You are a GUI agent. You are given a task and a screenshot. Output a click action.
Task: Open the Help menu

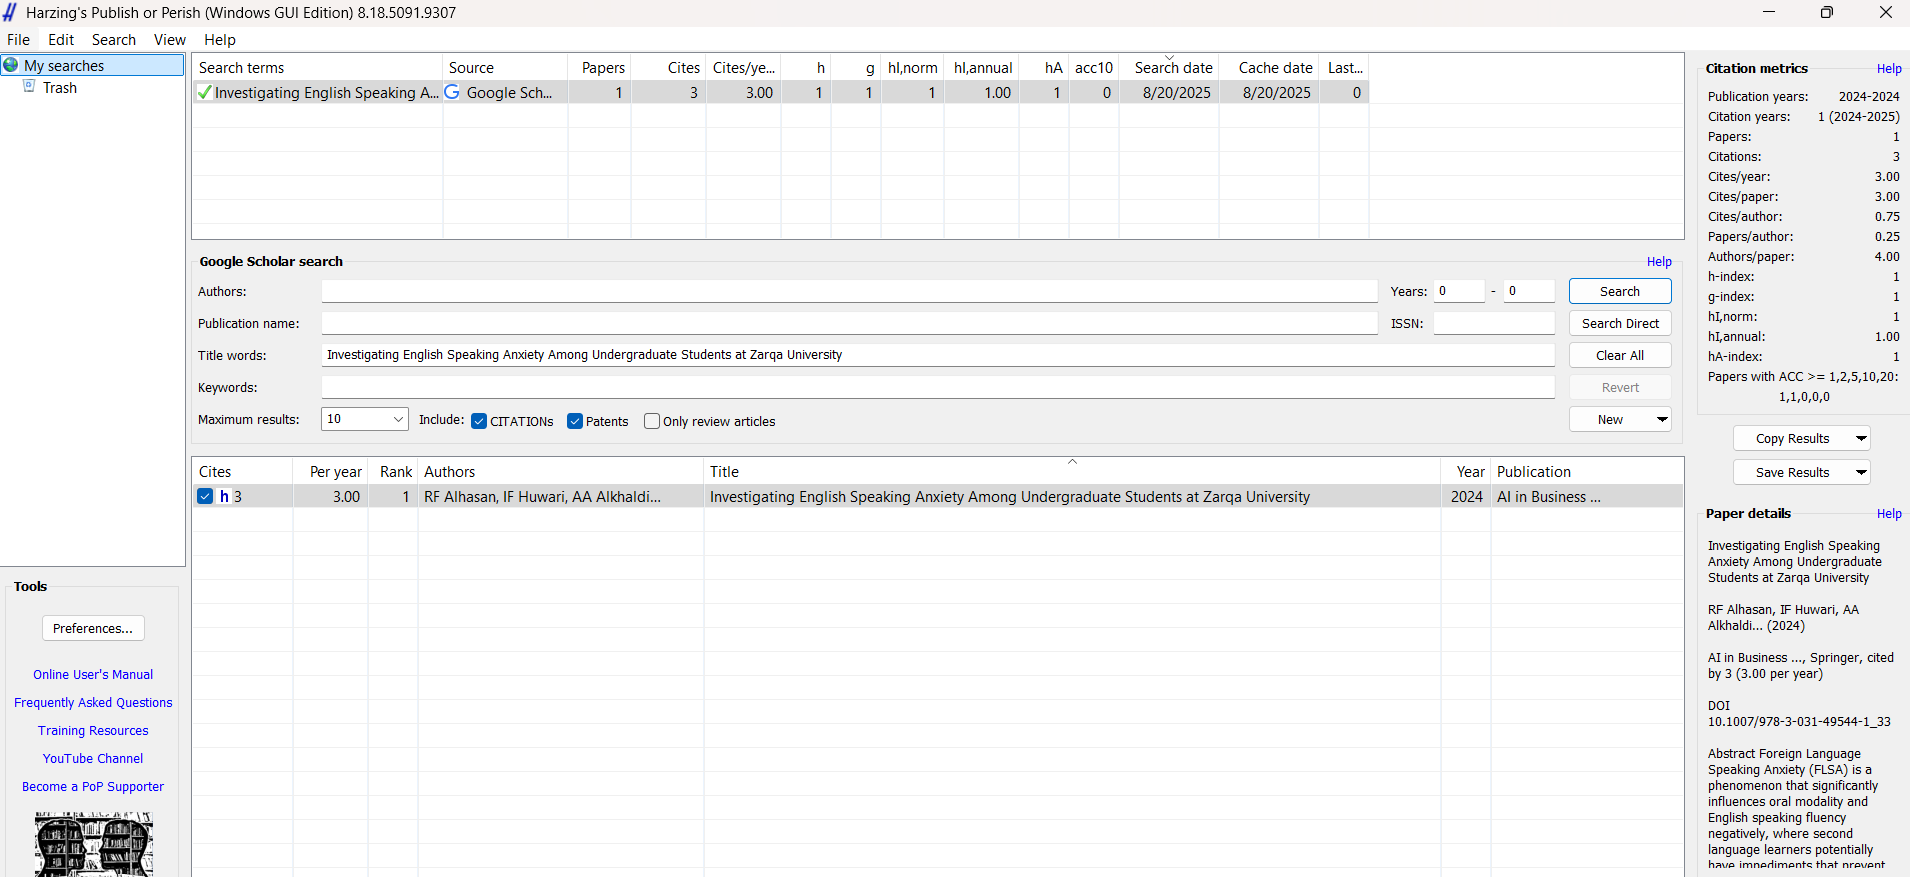[220, 40]
